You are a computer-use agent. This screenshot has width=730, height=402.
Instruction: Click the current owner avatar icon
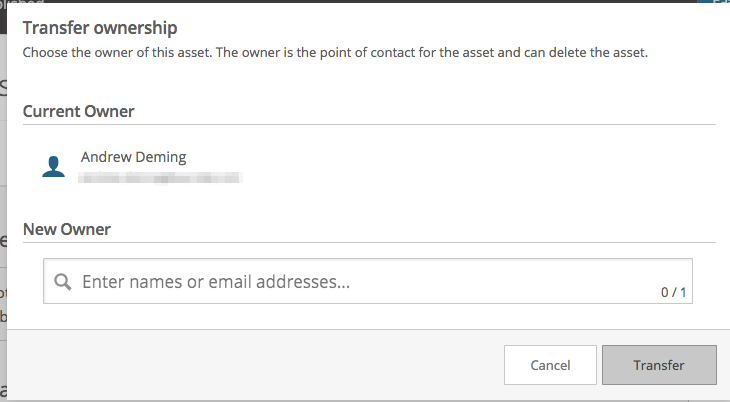54,166
